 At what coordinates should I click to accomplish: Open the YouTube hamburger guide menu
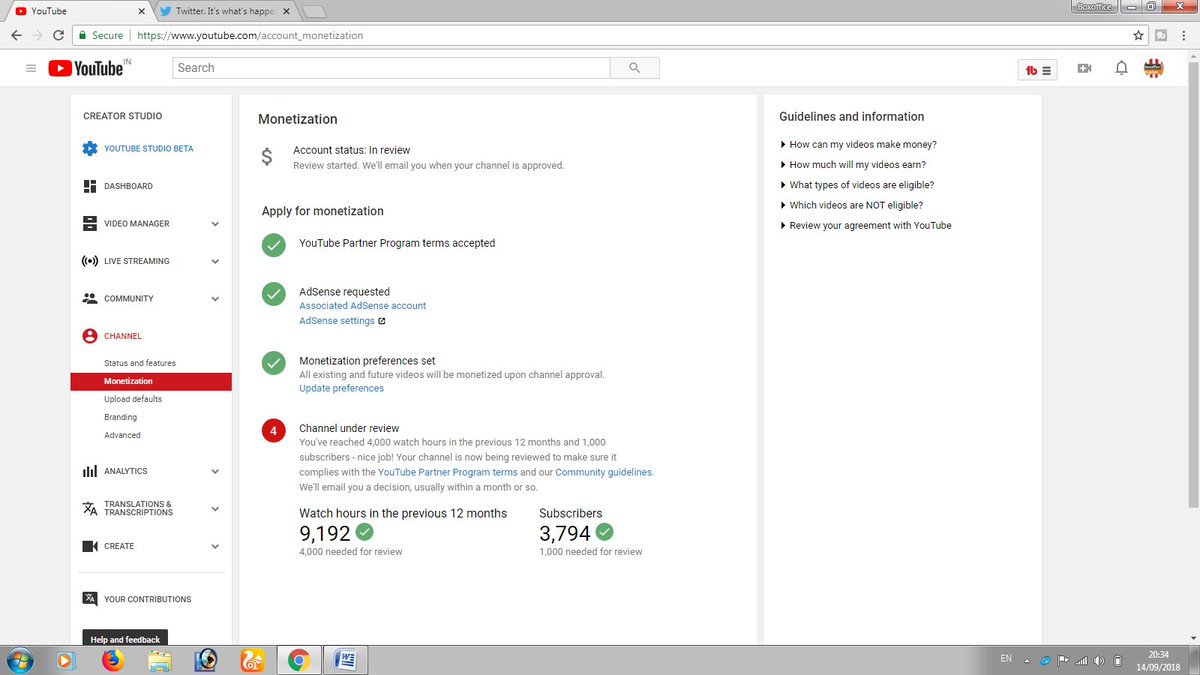click(31, 68)
